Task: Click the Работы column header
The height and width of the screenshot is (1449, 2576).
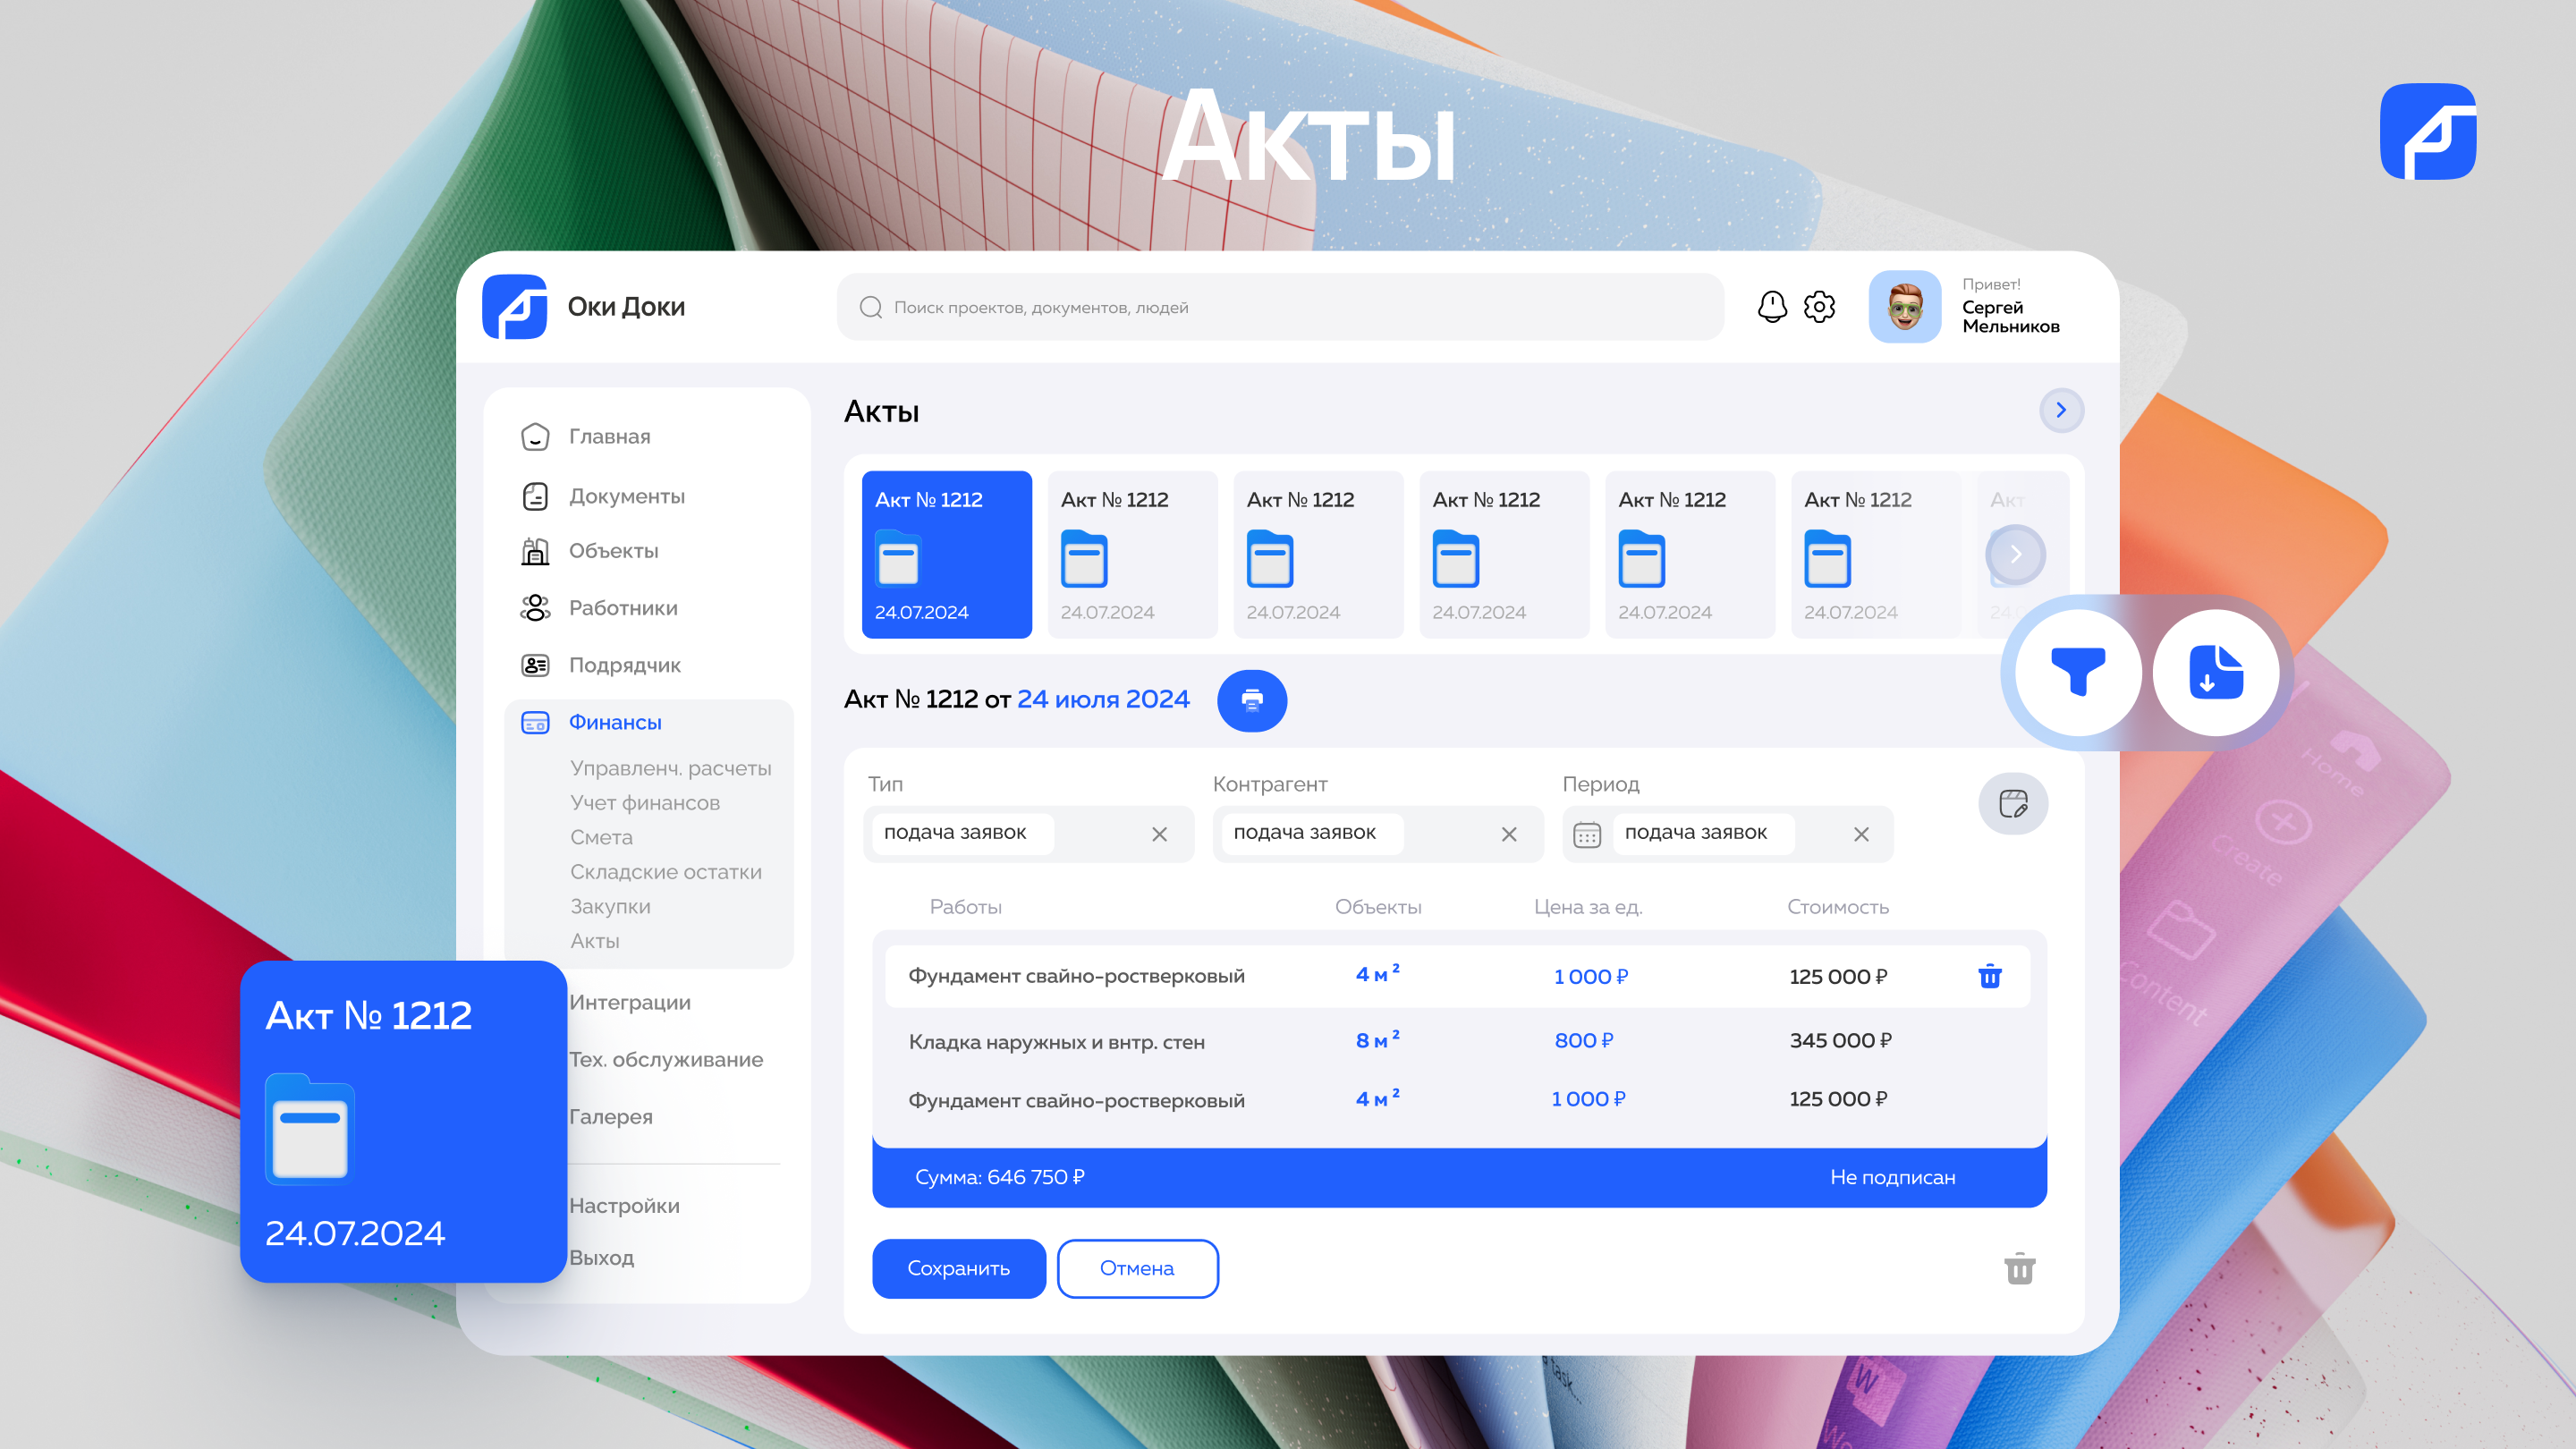Action: click(x=966, y=907)
